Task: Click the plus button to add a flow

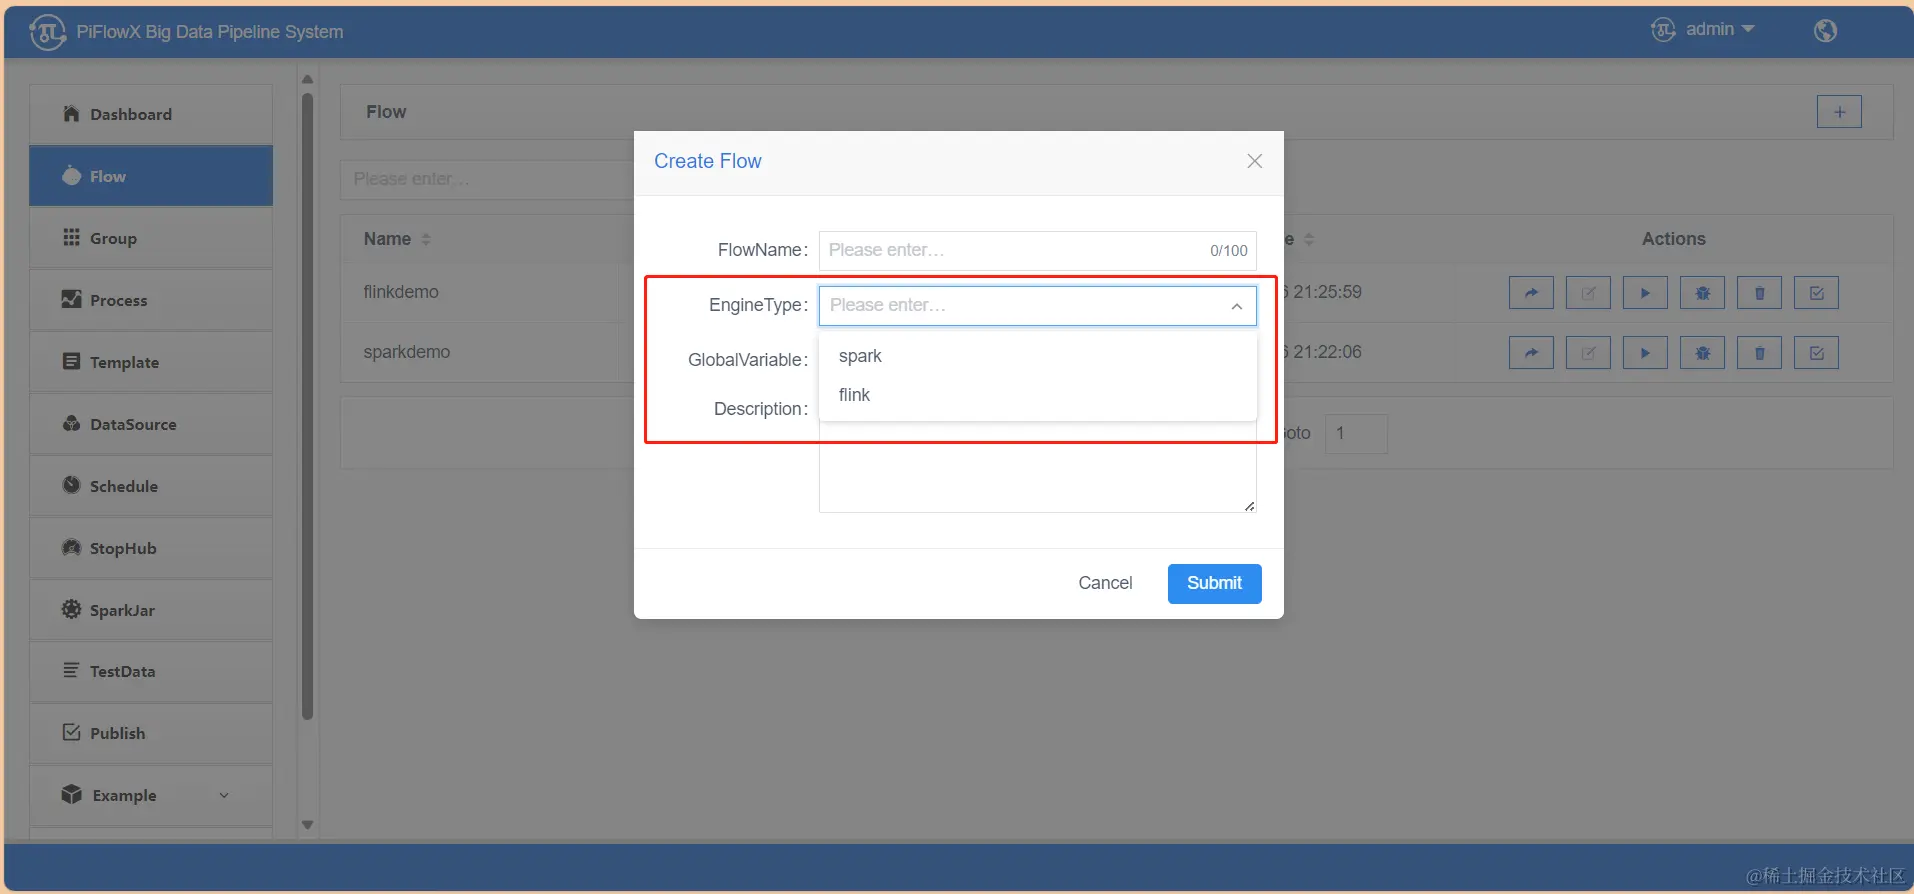Action: click(x=1839, y=112)
